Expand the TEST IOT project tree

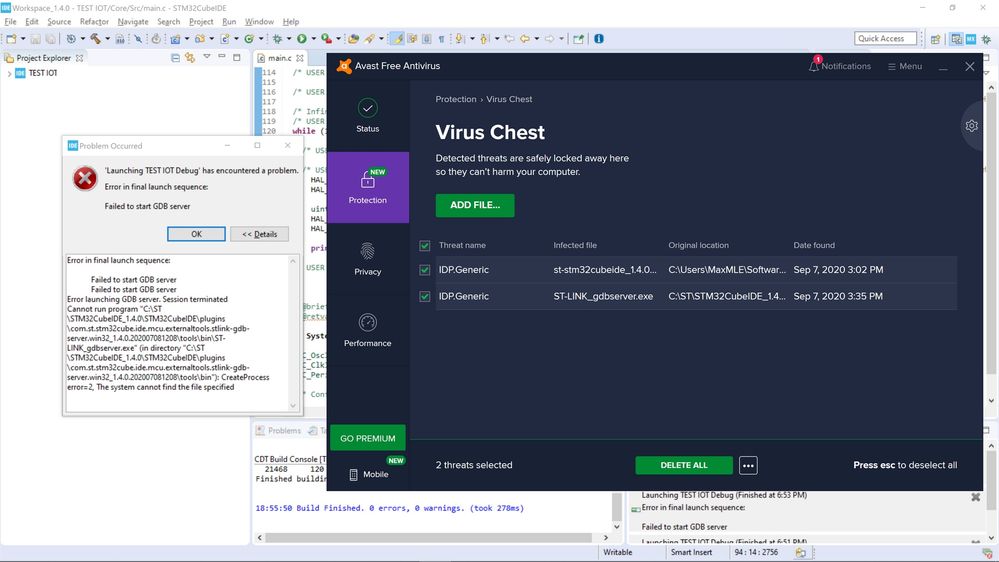coord(9,73)
